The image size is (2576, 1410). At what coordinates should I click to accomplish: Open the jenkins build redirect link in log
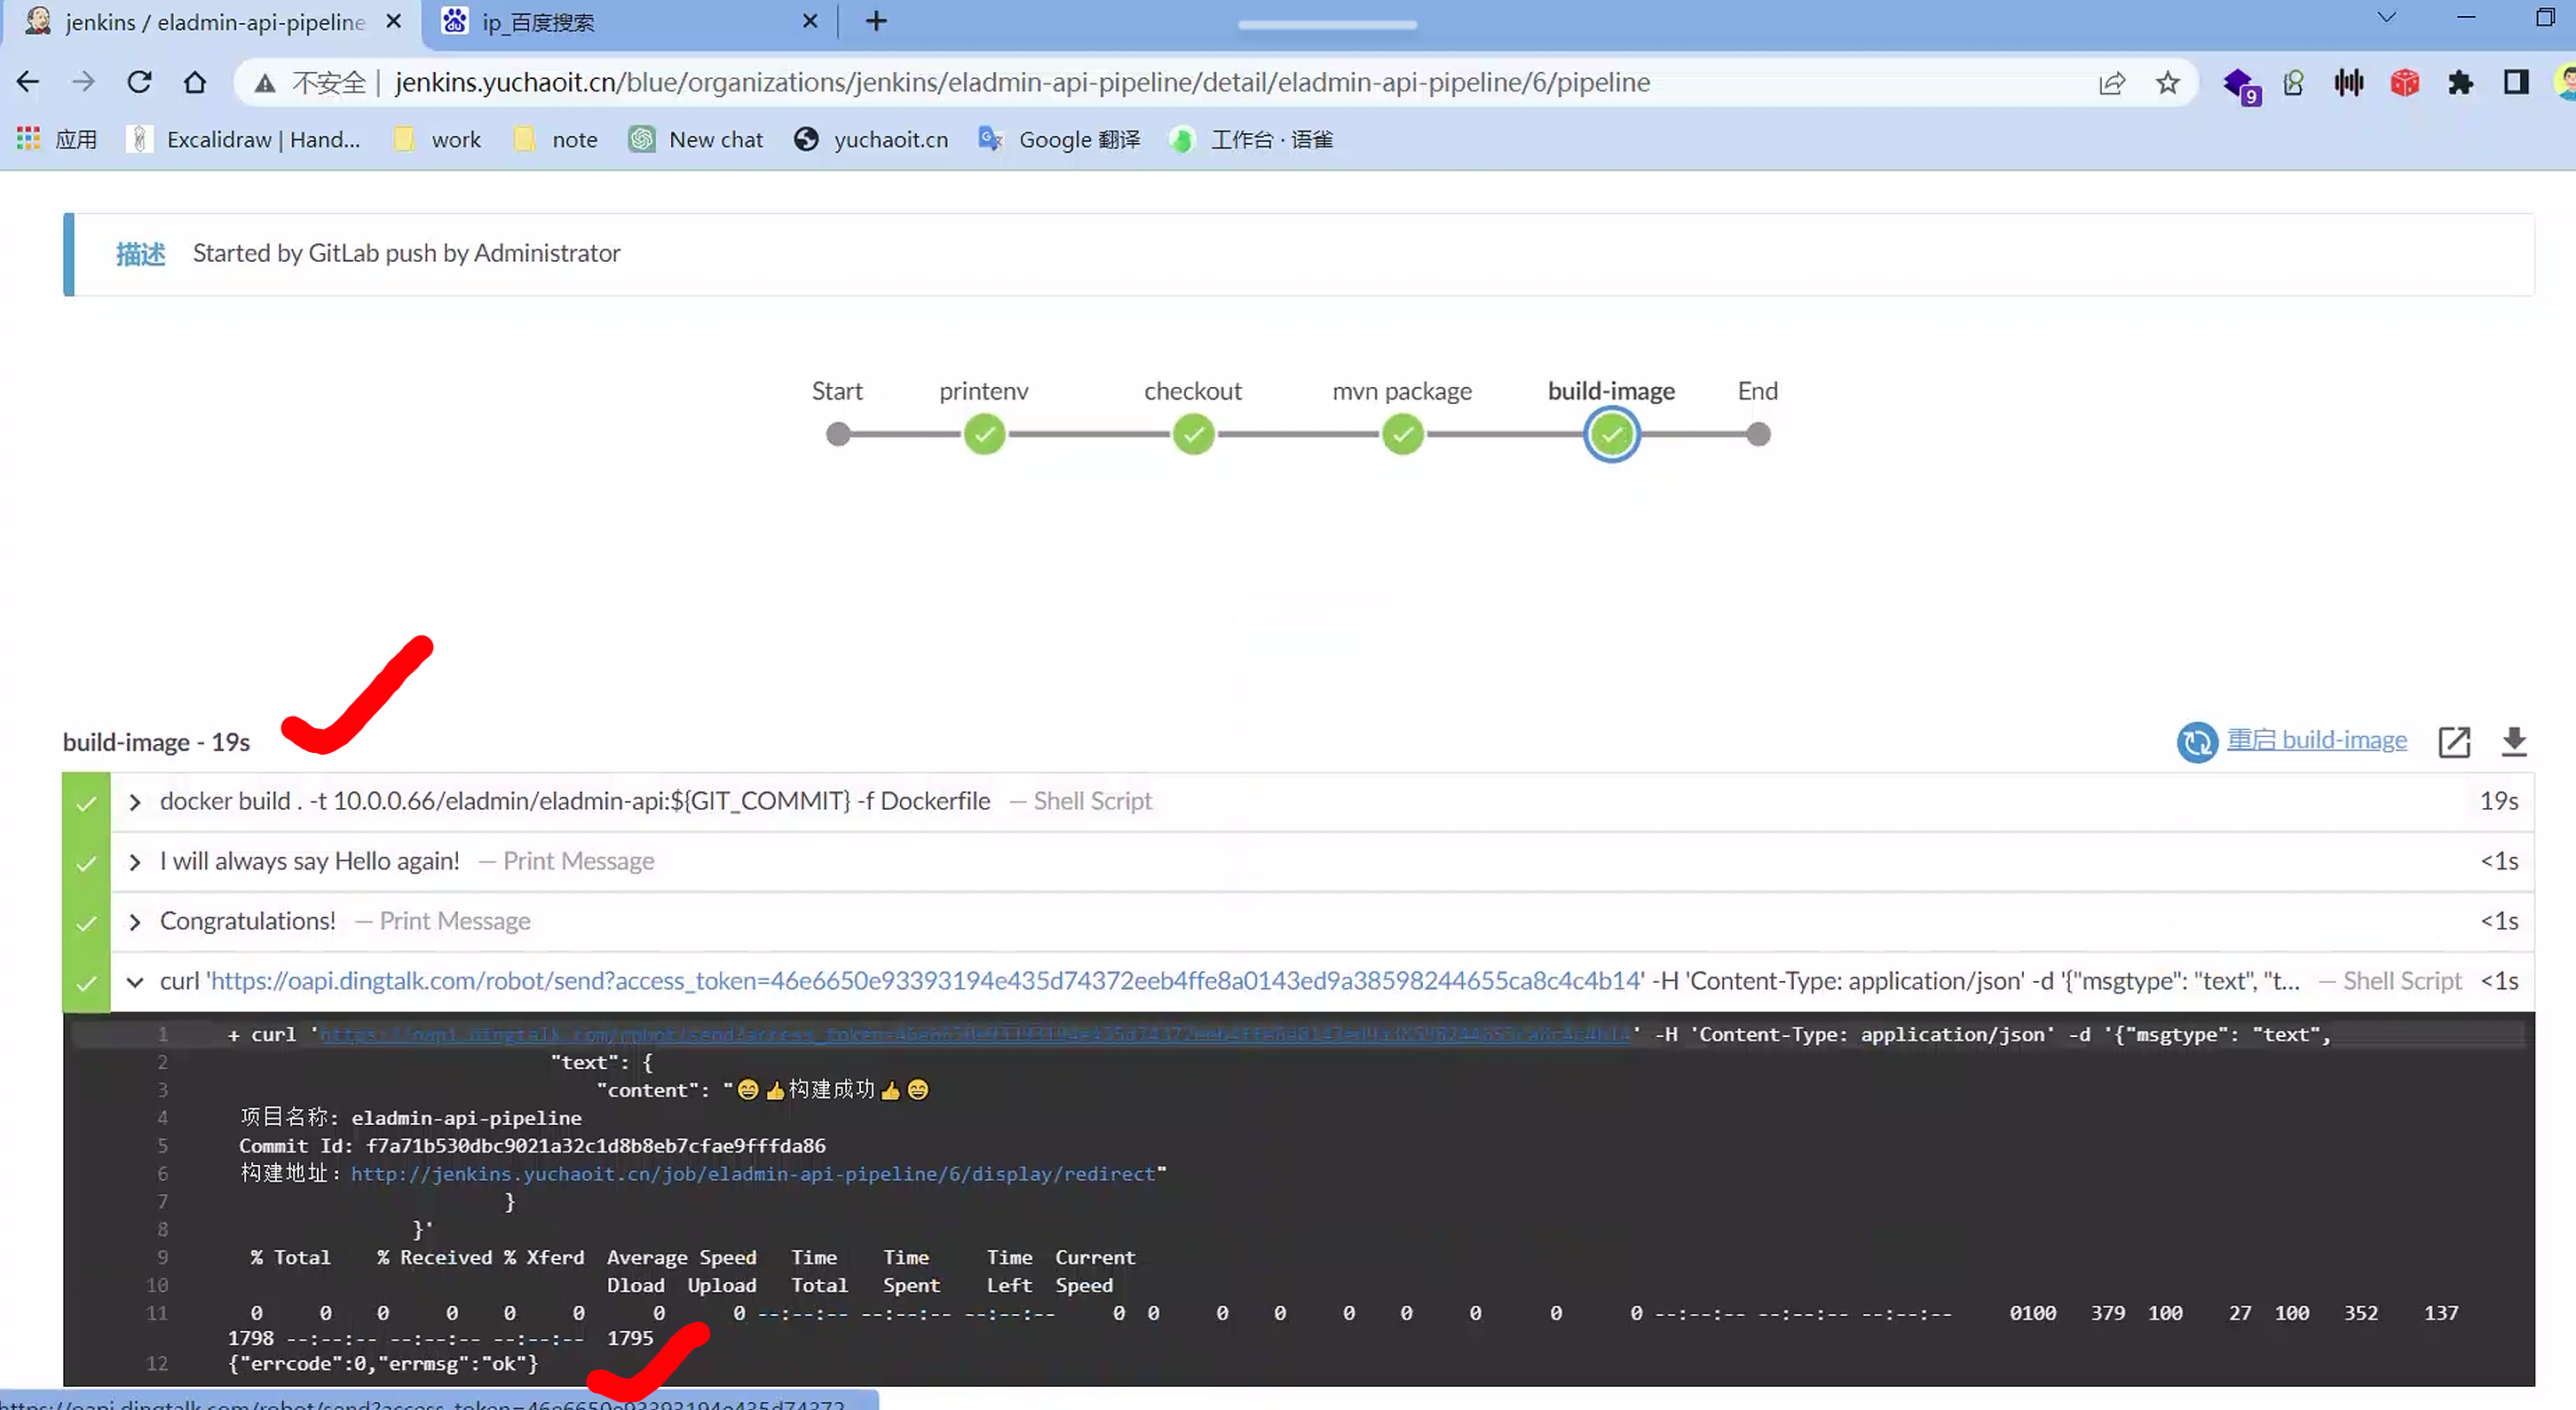pos(752,1174)
